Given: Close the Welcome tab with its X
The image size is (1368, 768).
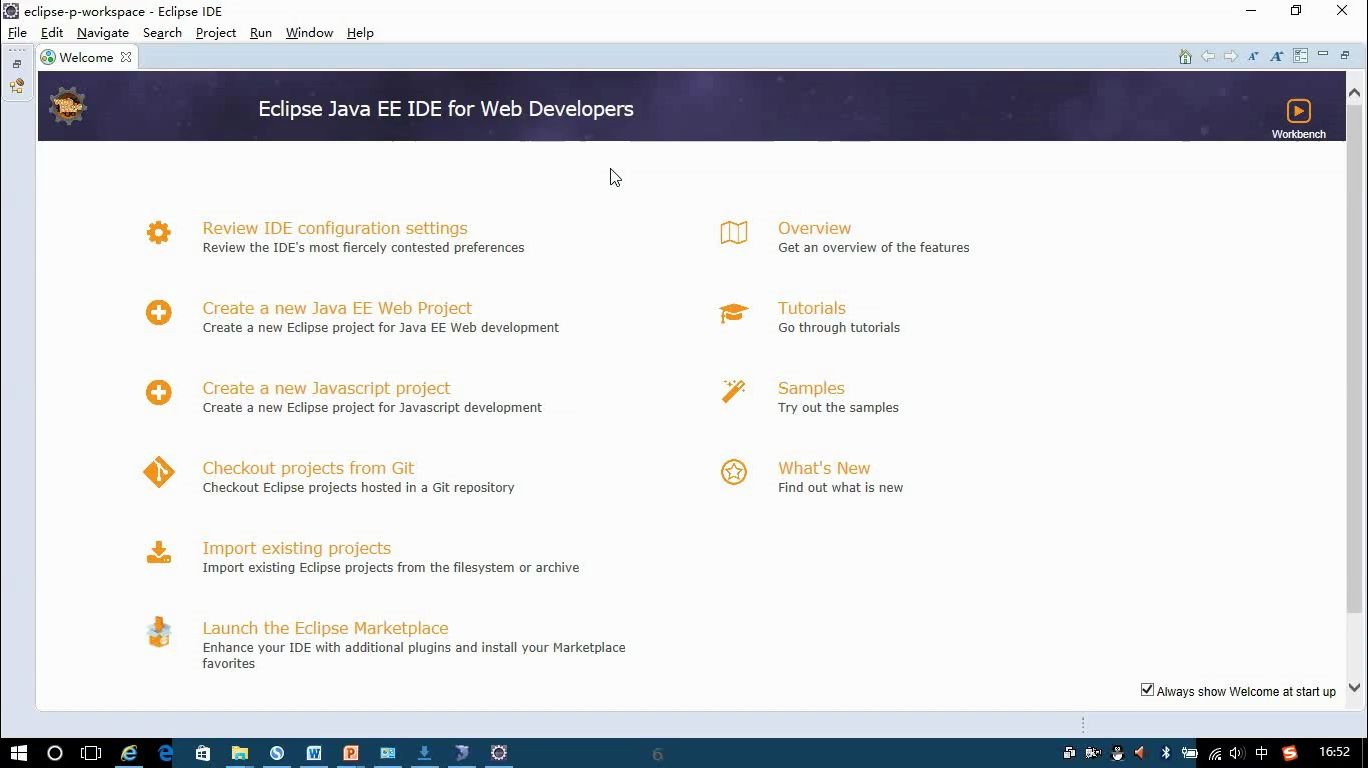Looking at the screenshot, I should coord(126,57).
